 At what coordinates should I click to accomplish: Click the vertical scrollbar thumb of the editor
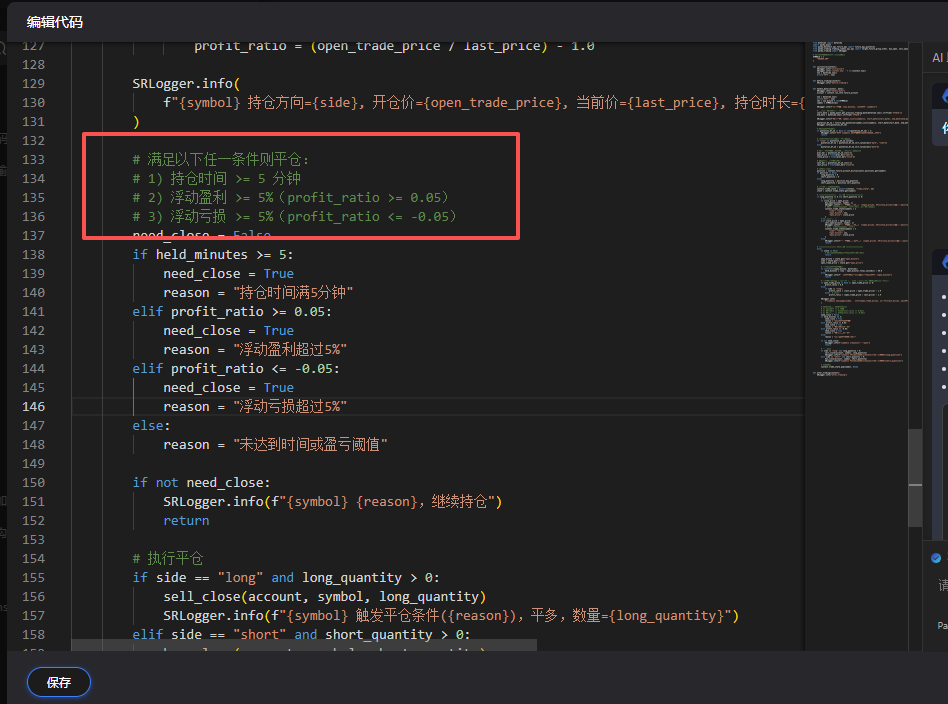coord(915,477)
